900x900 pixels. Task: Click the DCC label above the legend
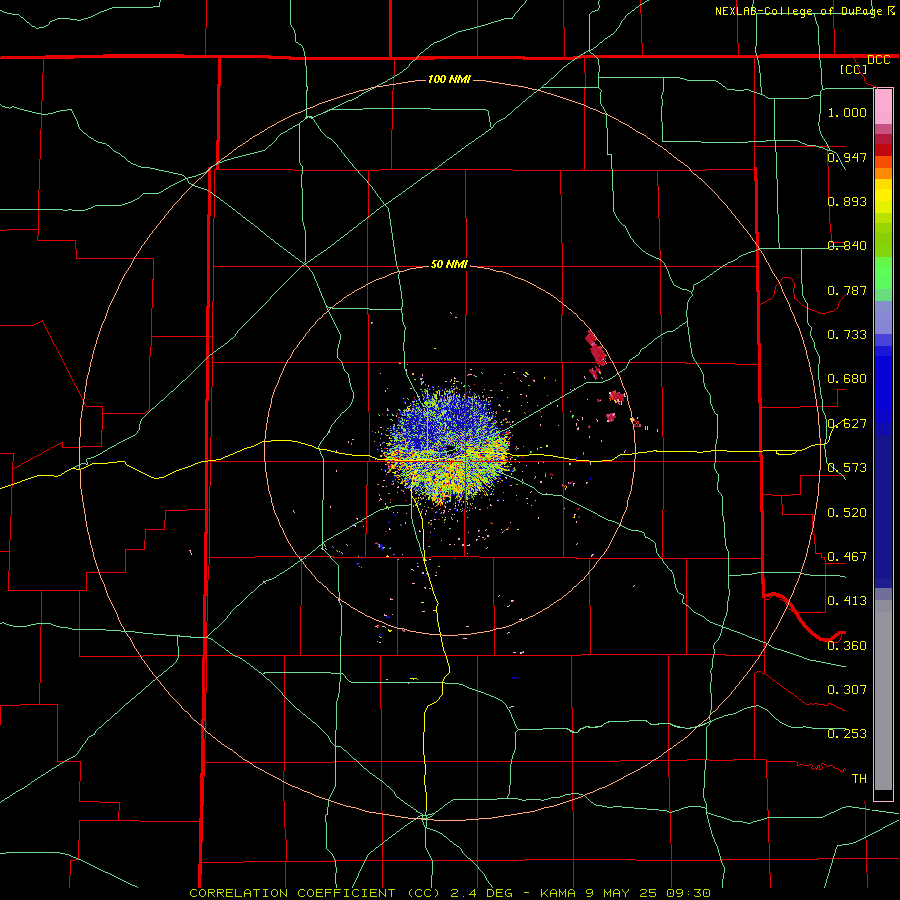878,60
